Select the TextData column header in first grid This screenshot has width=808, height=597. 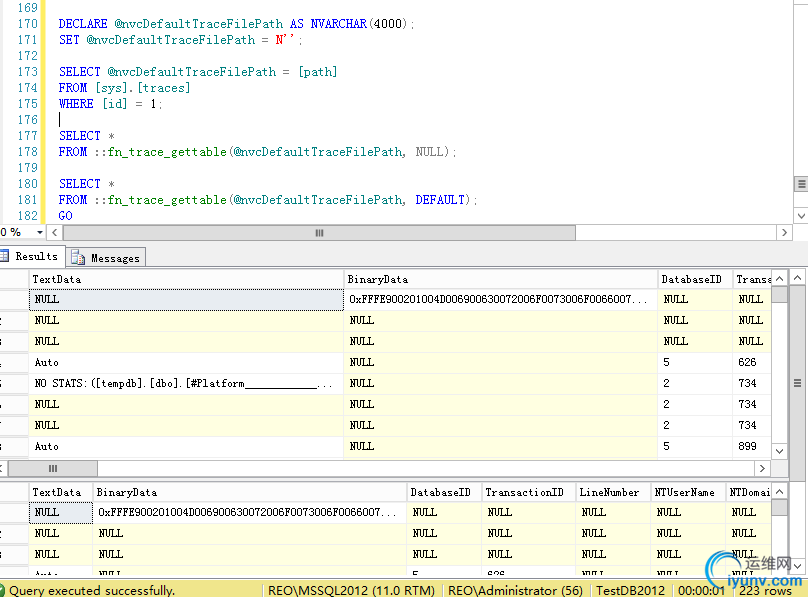coord(186,279)
